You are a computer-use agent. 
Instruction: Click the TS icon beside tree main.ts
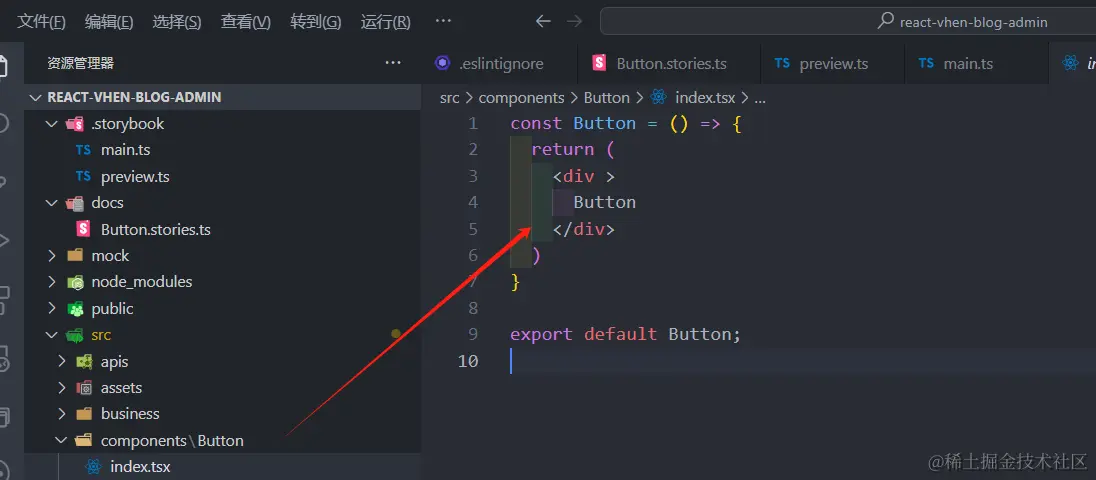point(83,150)
